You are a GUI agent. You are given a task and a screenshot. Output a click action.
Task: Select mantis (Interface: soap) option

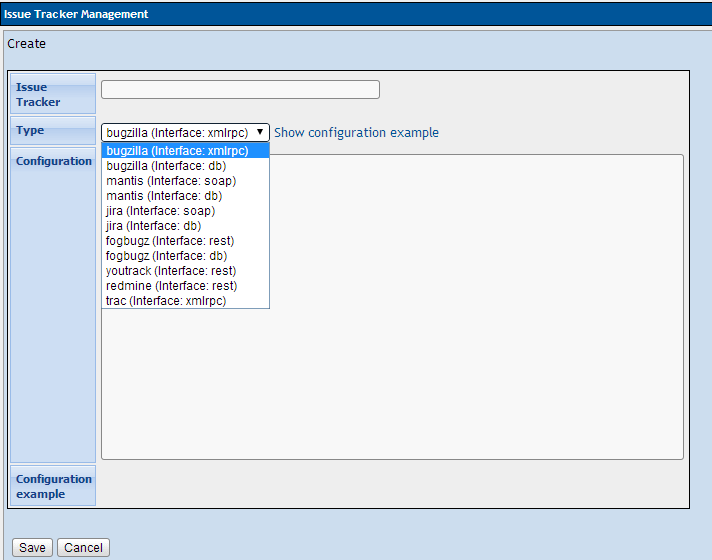(x=185, y=181)
